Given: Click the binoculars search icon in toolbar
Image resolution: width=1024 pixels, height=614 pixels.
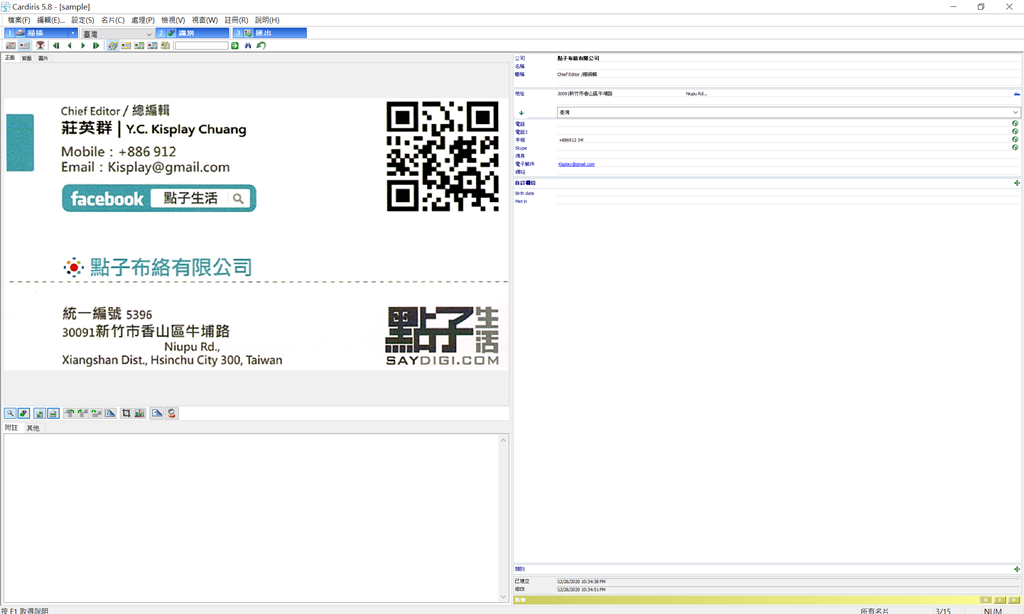Looking at the screenshot, I should 248,46.
